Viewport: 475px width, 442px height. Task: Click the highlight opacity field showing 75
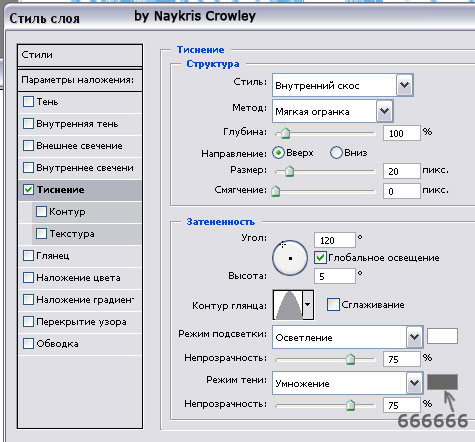coord(402,359)
